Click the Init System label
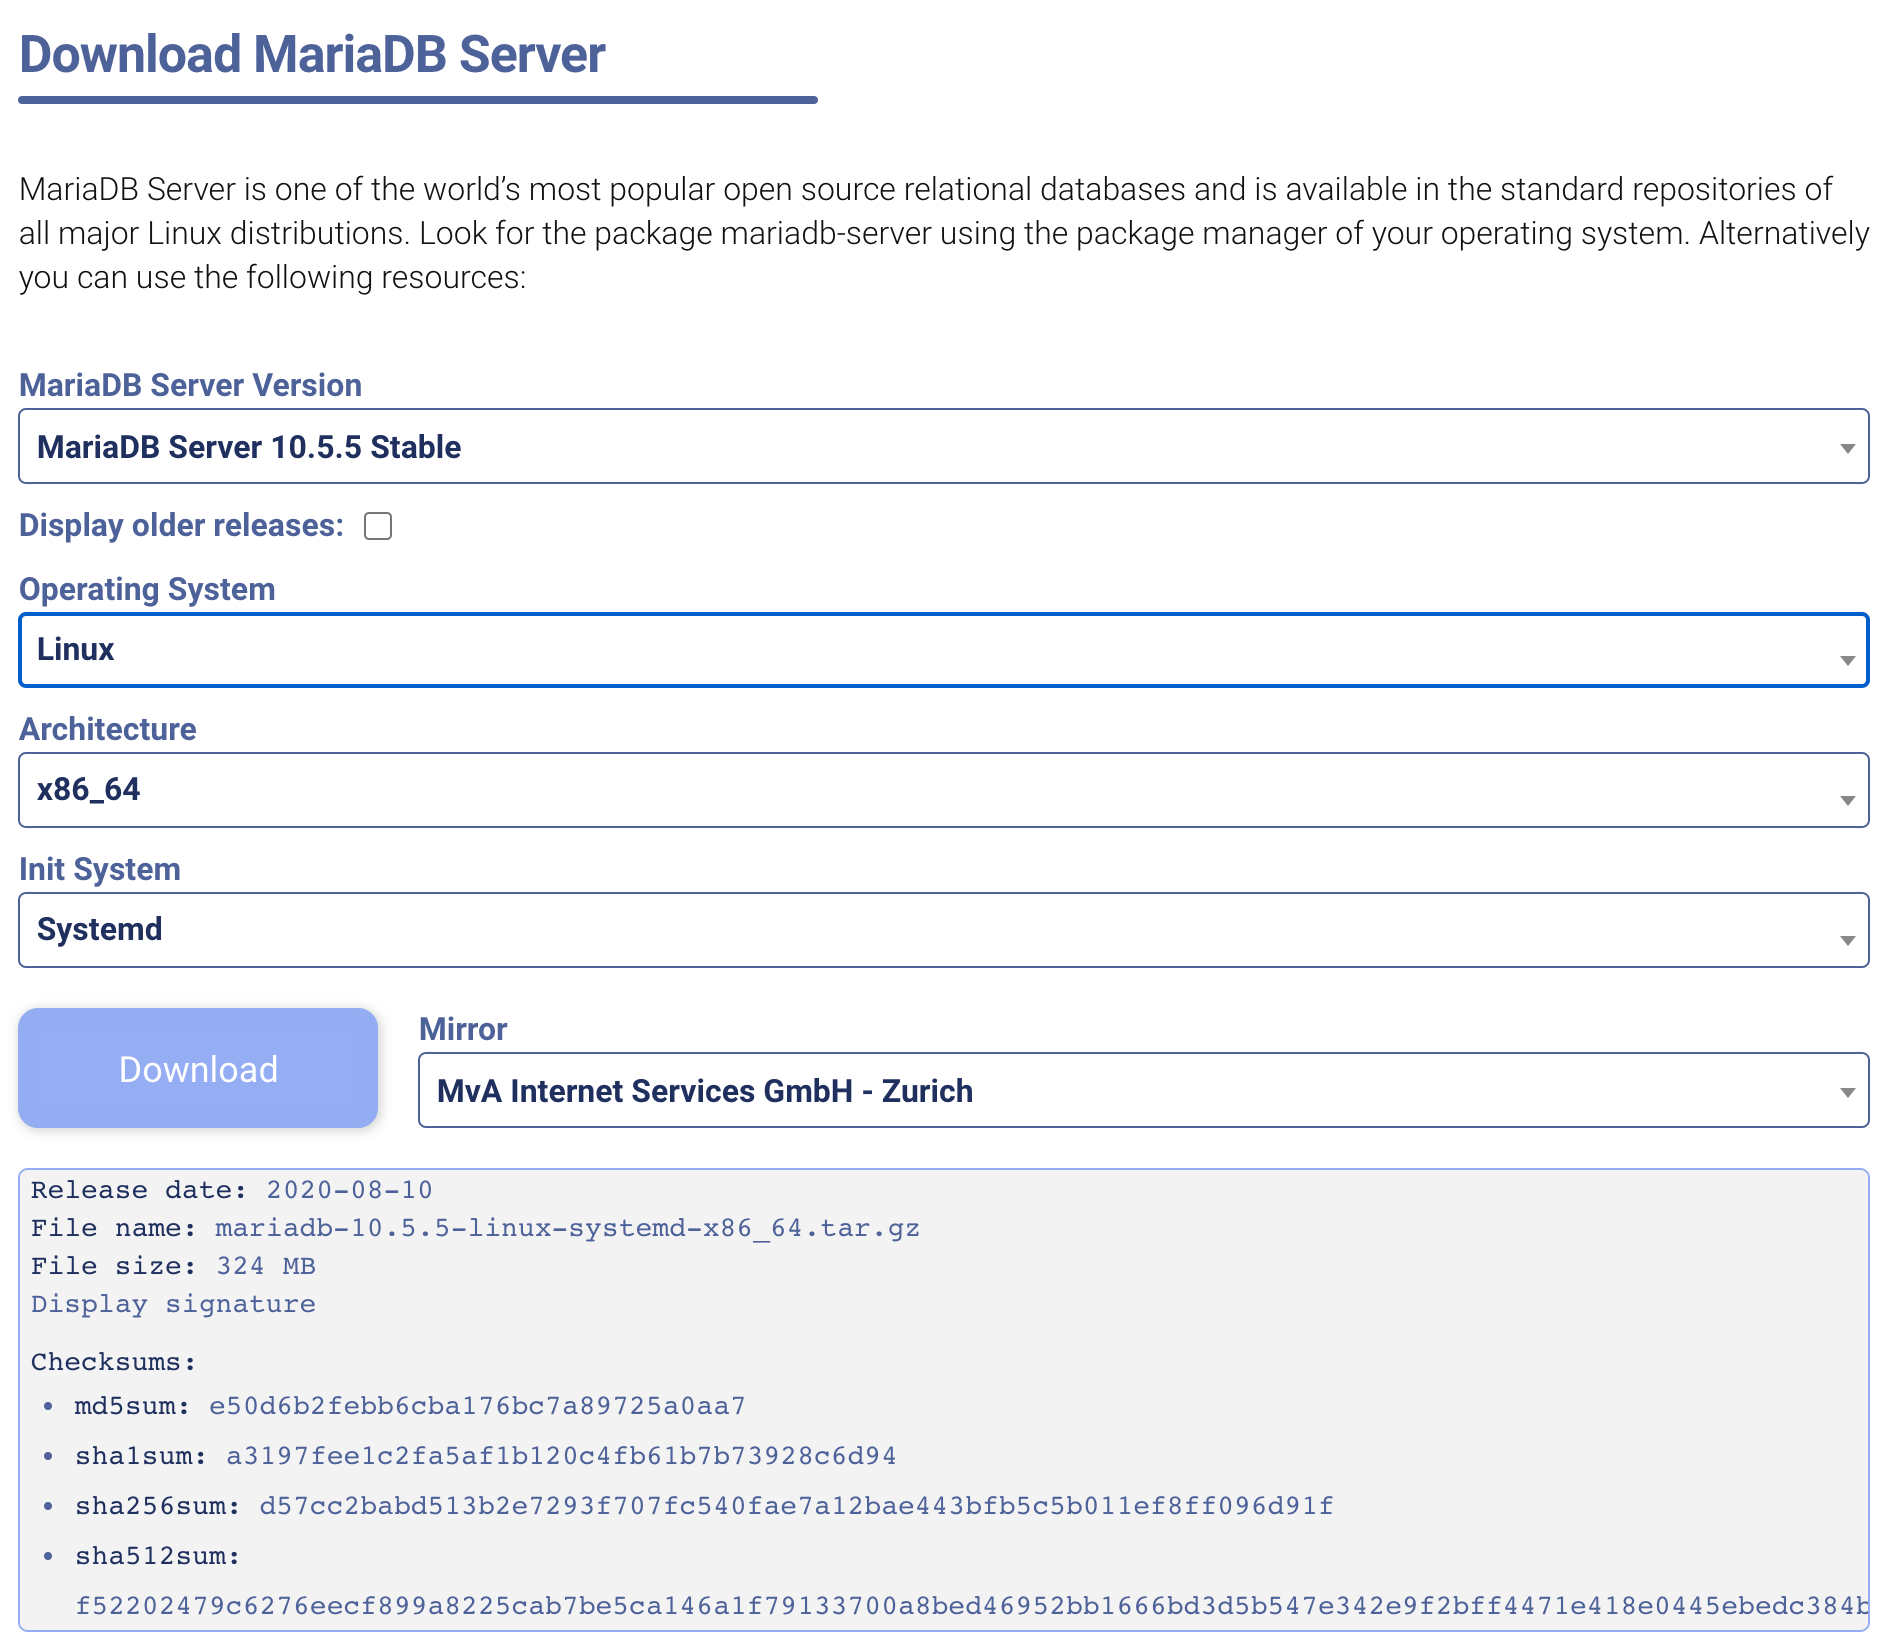The image size is (1904, 1650). coord(100,869)
